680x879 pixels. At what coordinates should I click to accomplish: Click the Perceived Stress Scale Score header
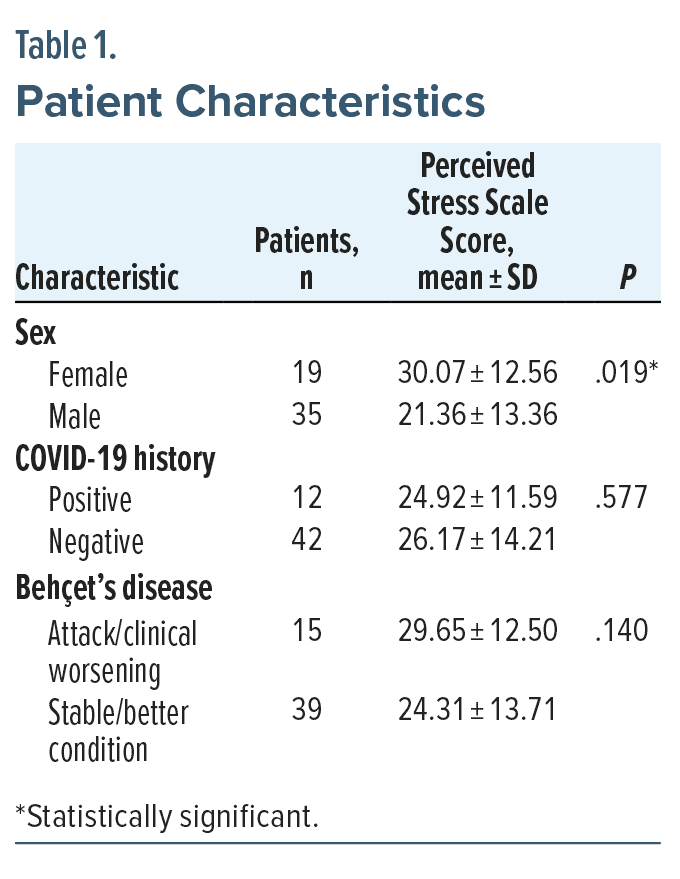(477, 222)
